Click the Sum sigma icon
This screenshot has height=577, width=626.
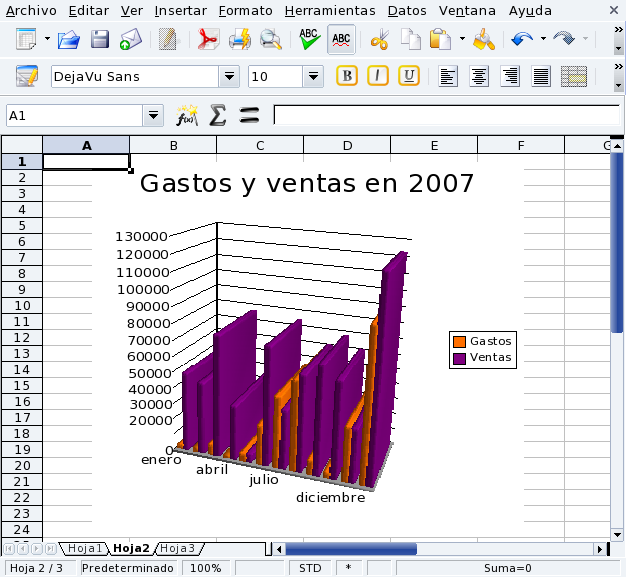click(x=218, y=116)
